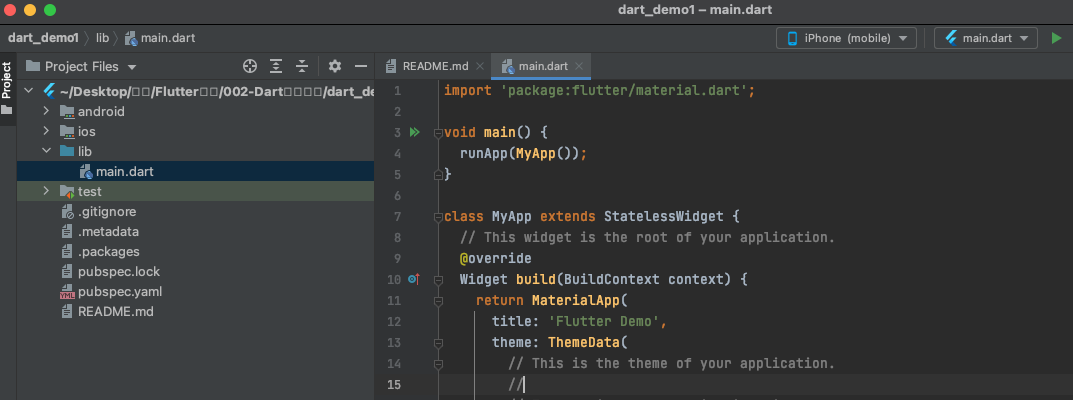The height and width of the screenshot is (400, 1073).
Task: Open Project panel gear settings
Action: [335, 66]
